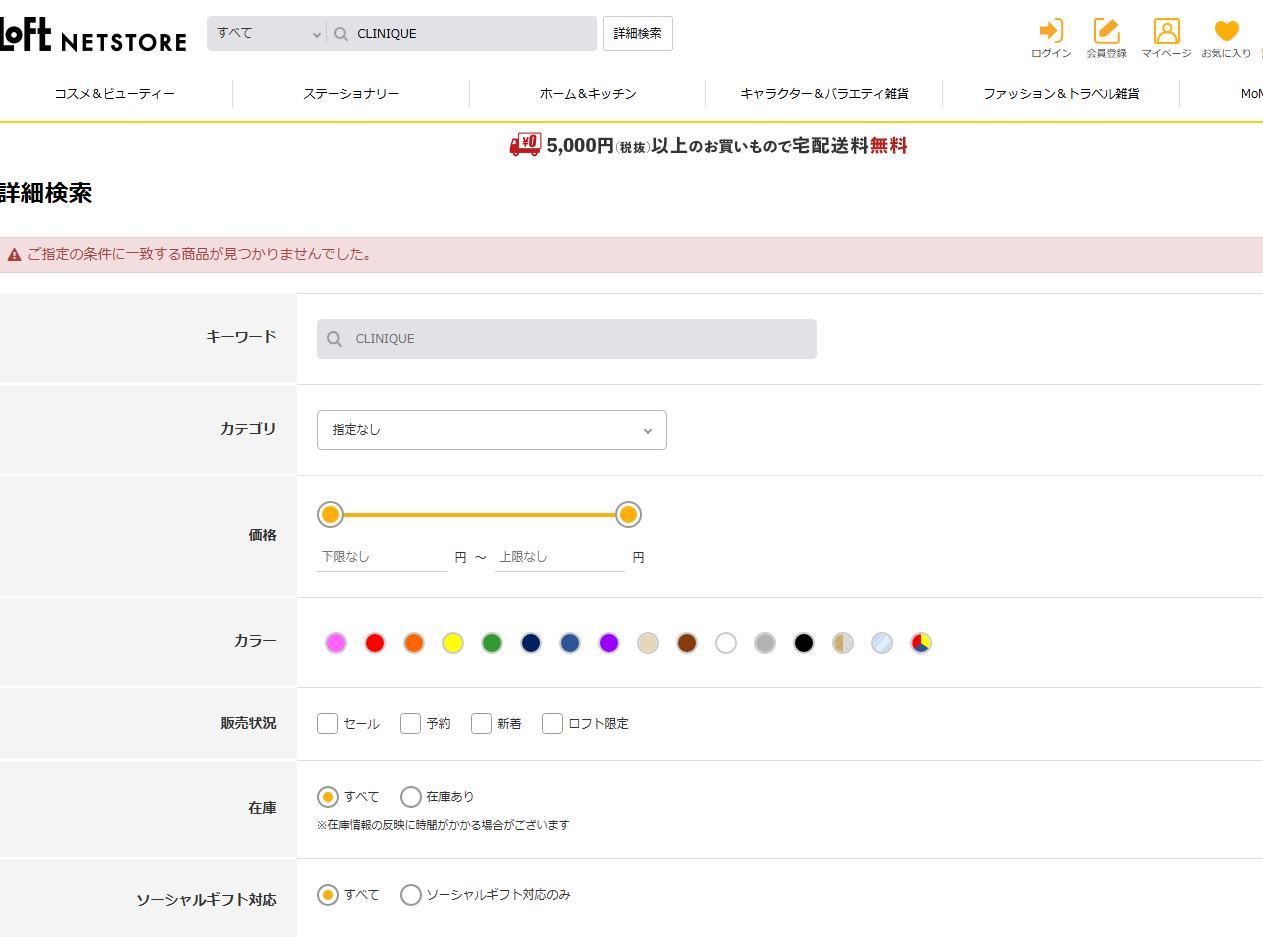
Task: Check the セール checkbox
Action: point(327,723)
